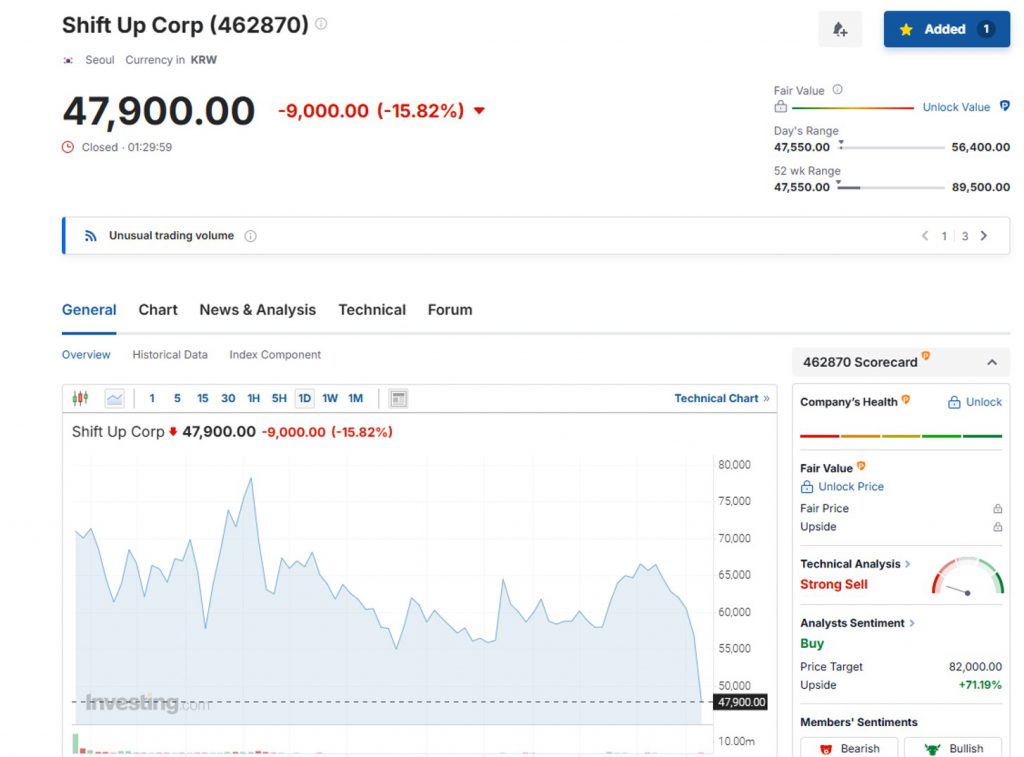Click Unlock for Company's Health

pos(974,402)
